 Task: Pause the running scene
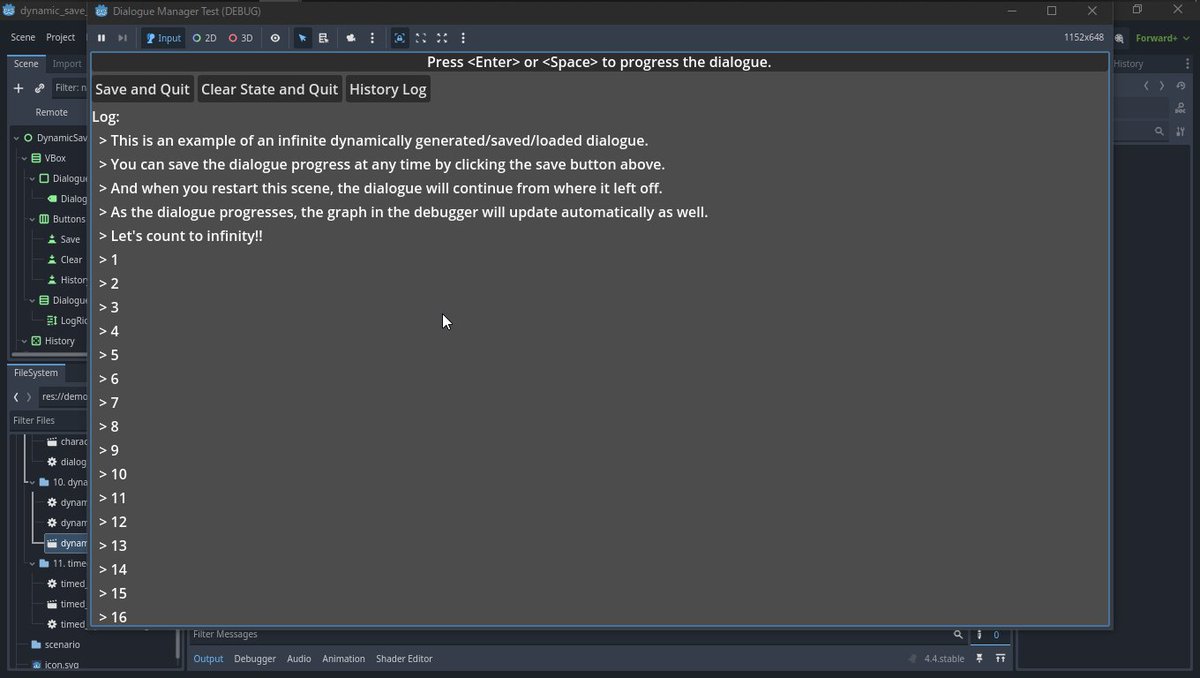click(x=101, y=38)
